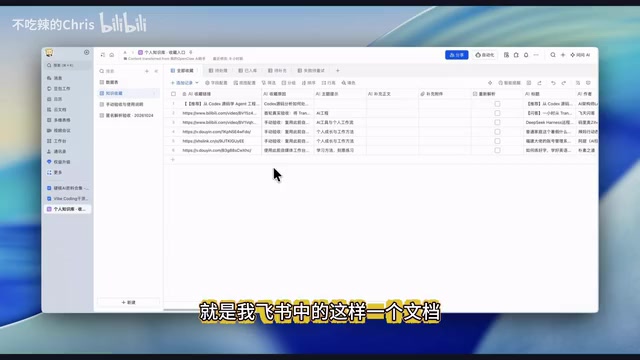The height and width of the screenshot is (360, 640).
Task: Click the home icon in the header
Action: click(112, 55)
